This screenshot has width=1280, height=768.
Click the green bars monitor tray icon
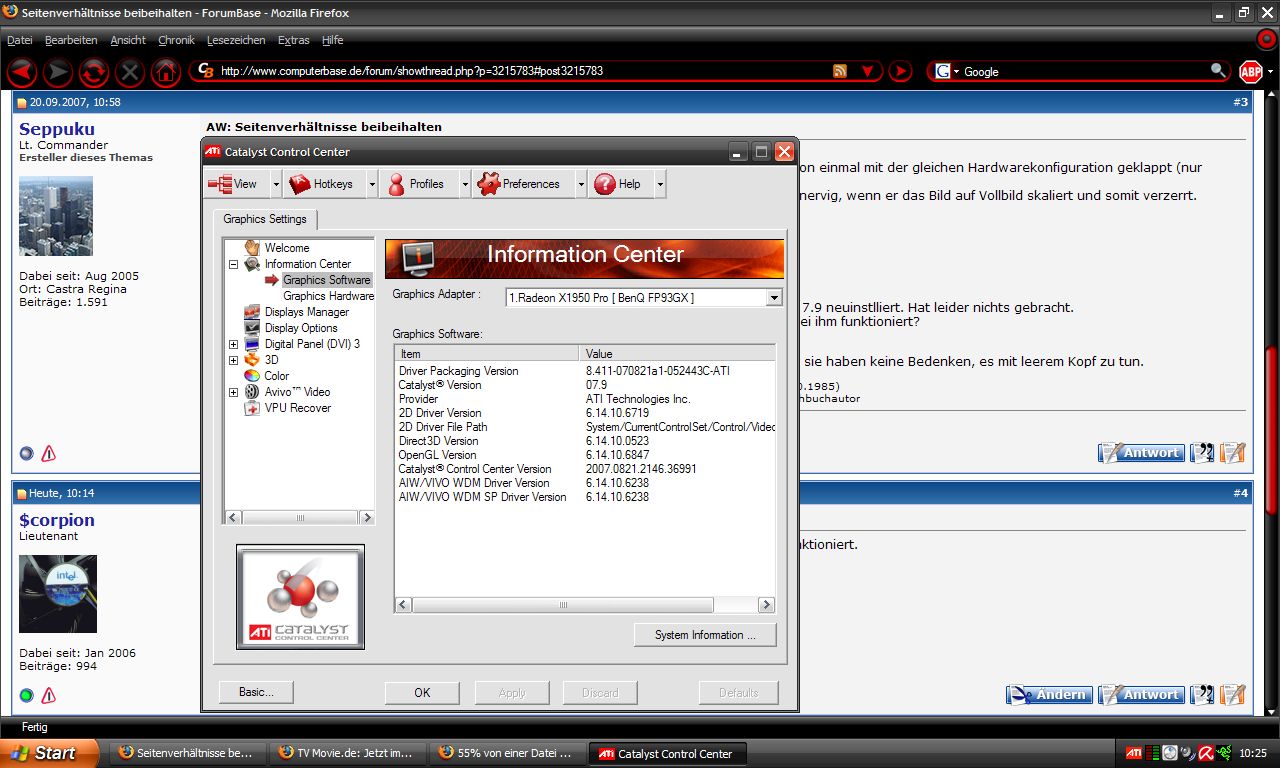tap(1153, 753)
